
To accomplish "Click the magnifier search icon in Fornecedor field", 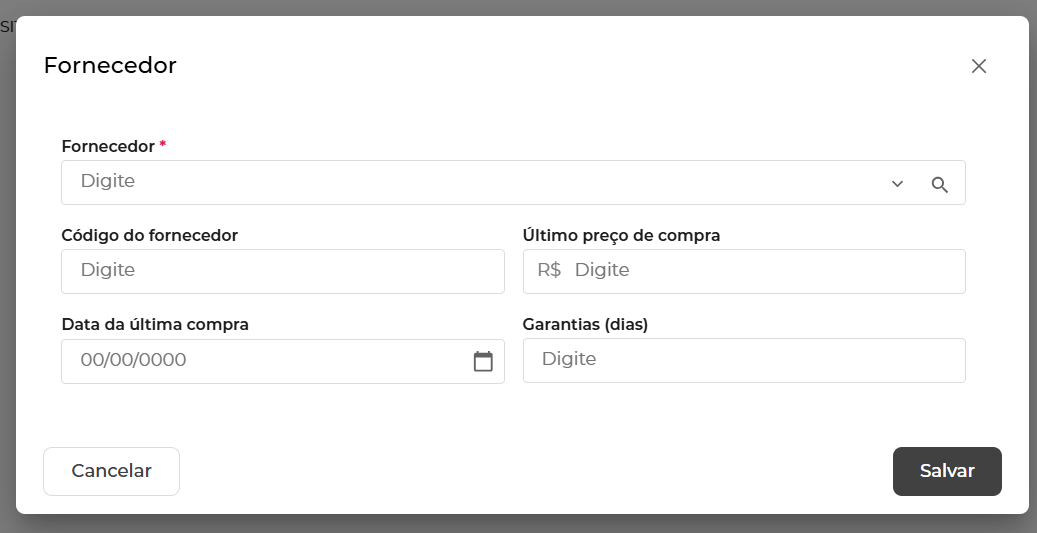I will pos(940,184).
